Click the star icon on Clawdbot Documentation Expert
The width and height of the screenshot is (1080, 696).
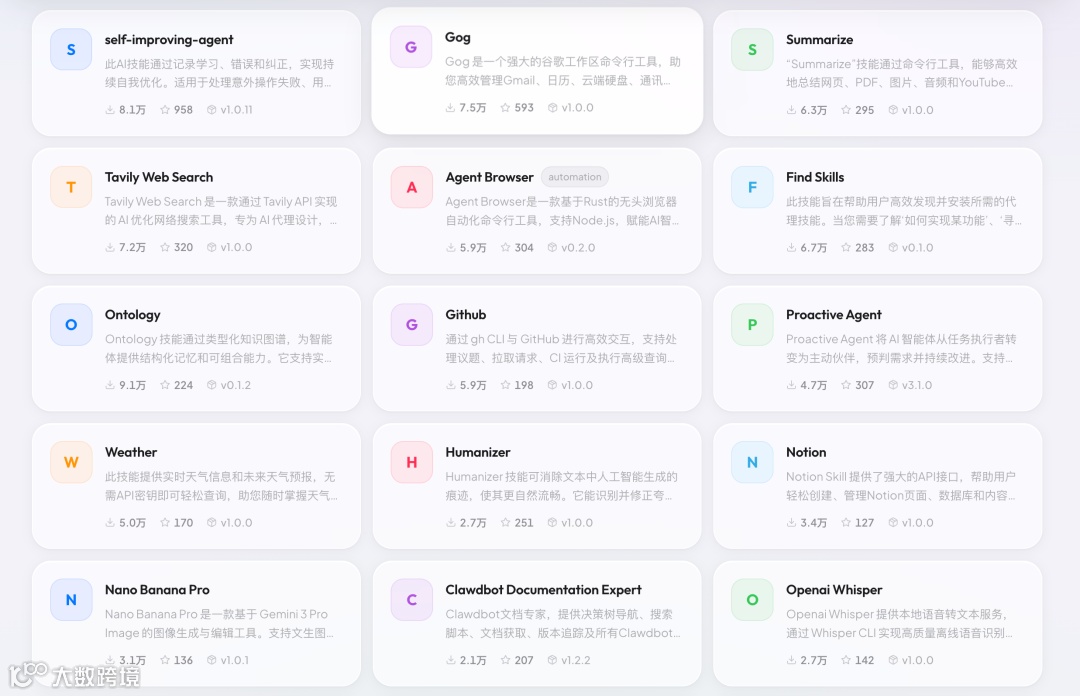click(x=505, y=660)
